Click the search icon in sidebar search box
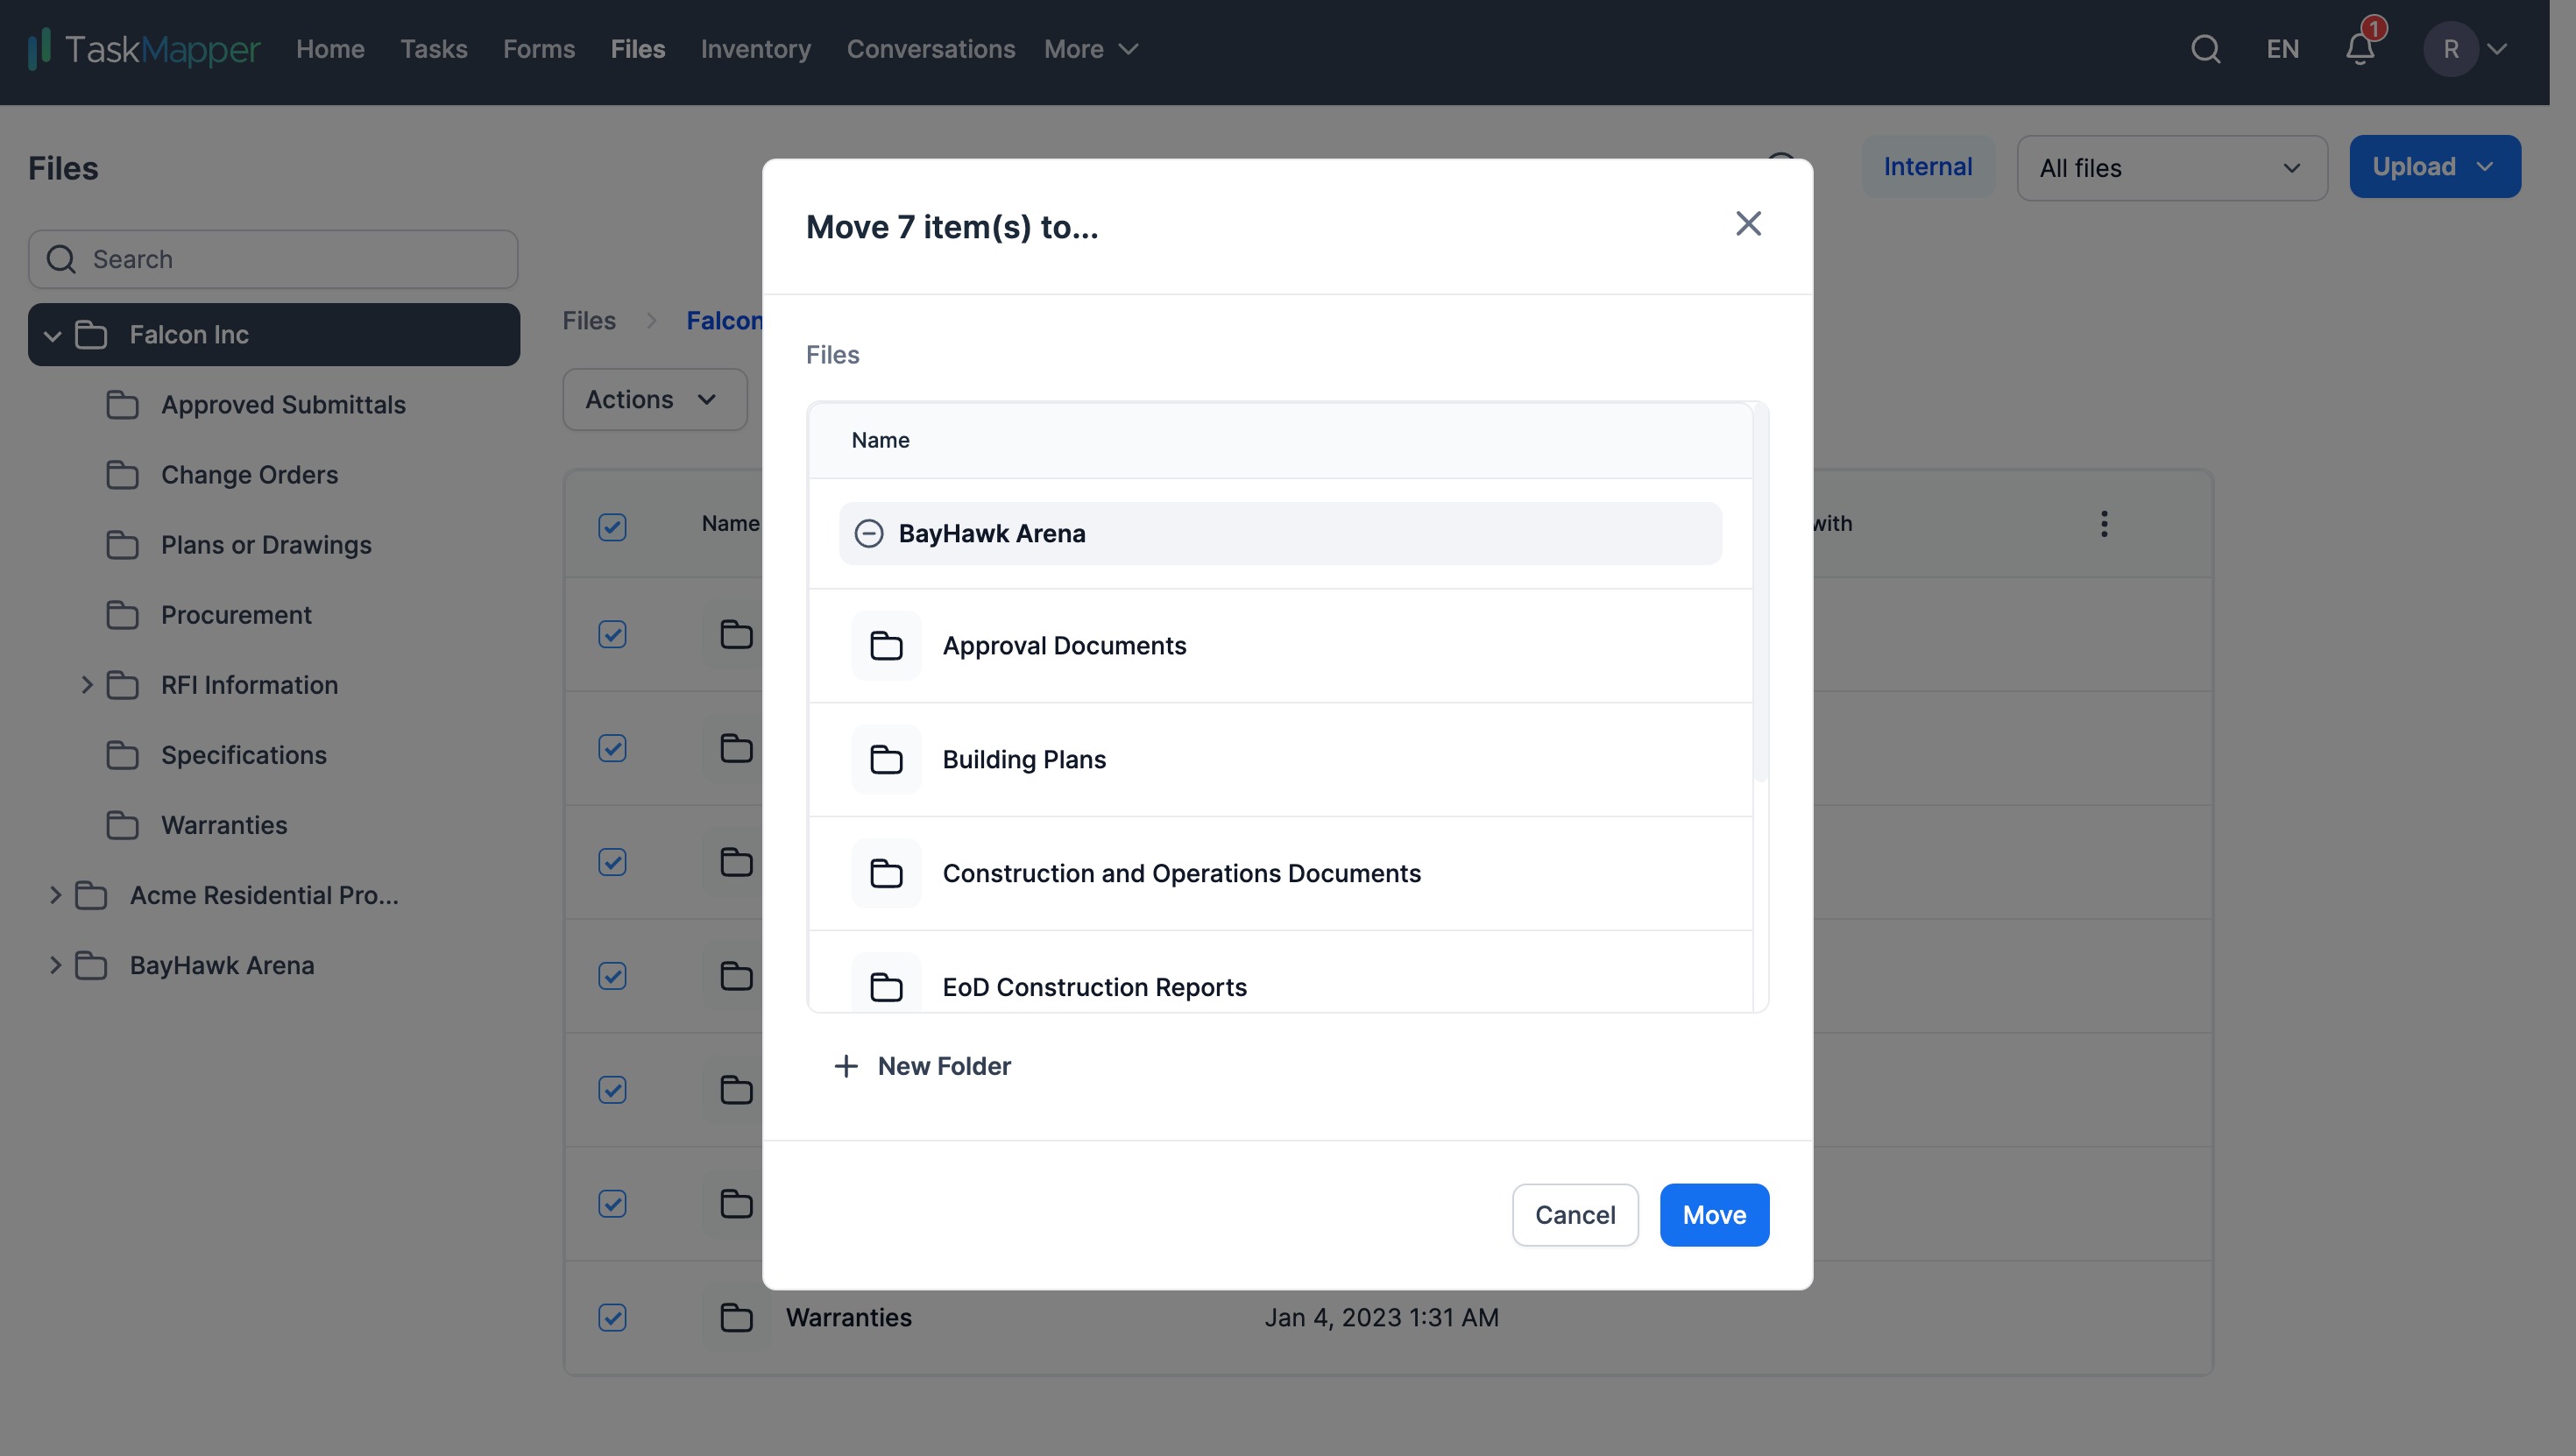The image size is (2576, 1456). [x=61, y=260]
